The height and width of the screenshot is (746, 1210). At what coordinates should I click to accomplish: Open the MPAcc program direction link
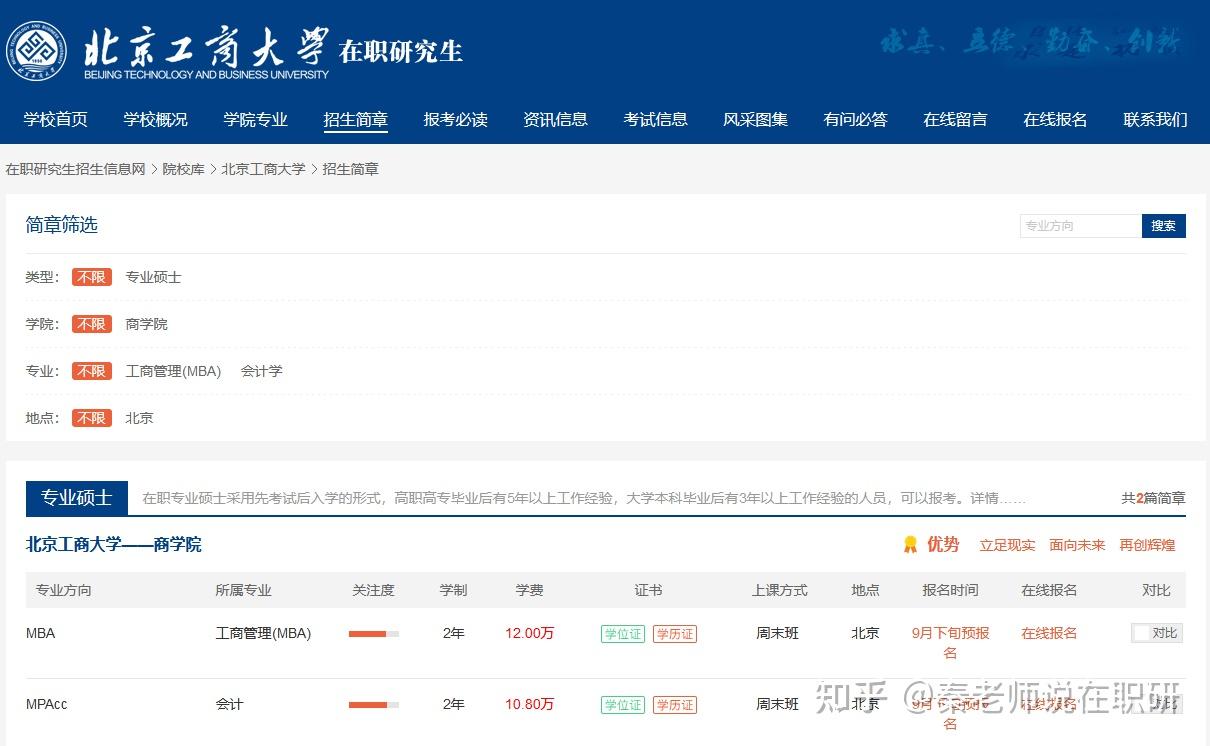pyautogui.click(x=47, y=705)
